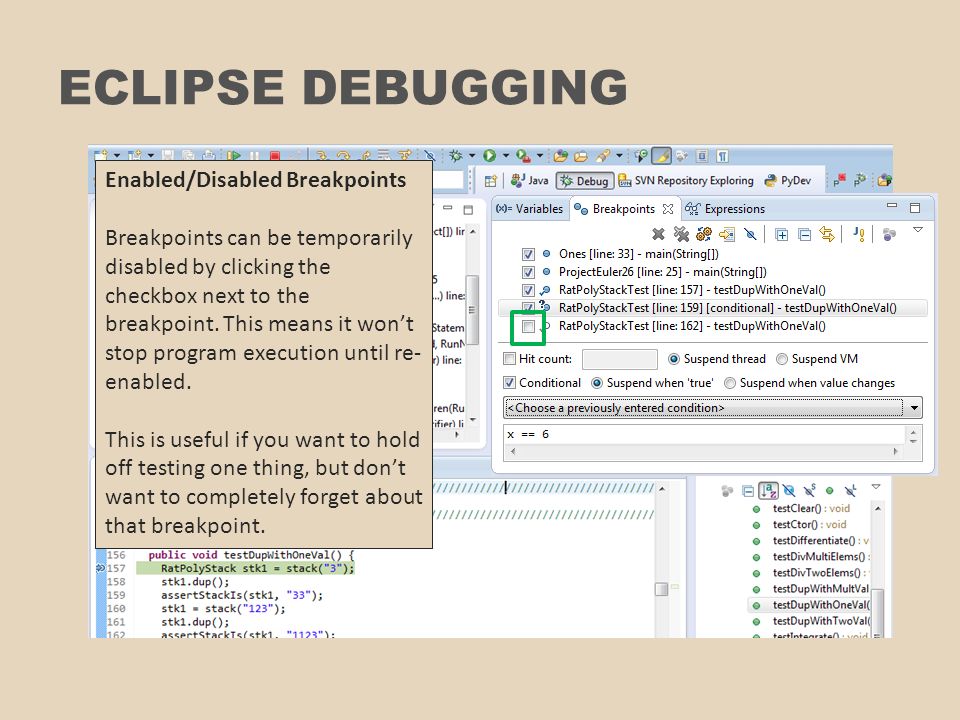Click Hide Fields icon in Outline toolbar

(x=789, y=490)
